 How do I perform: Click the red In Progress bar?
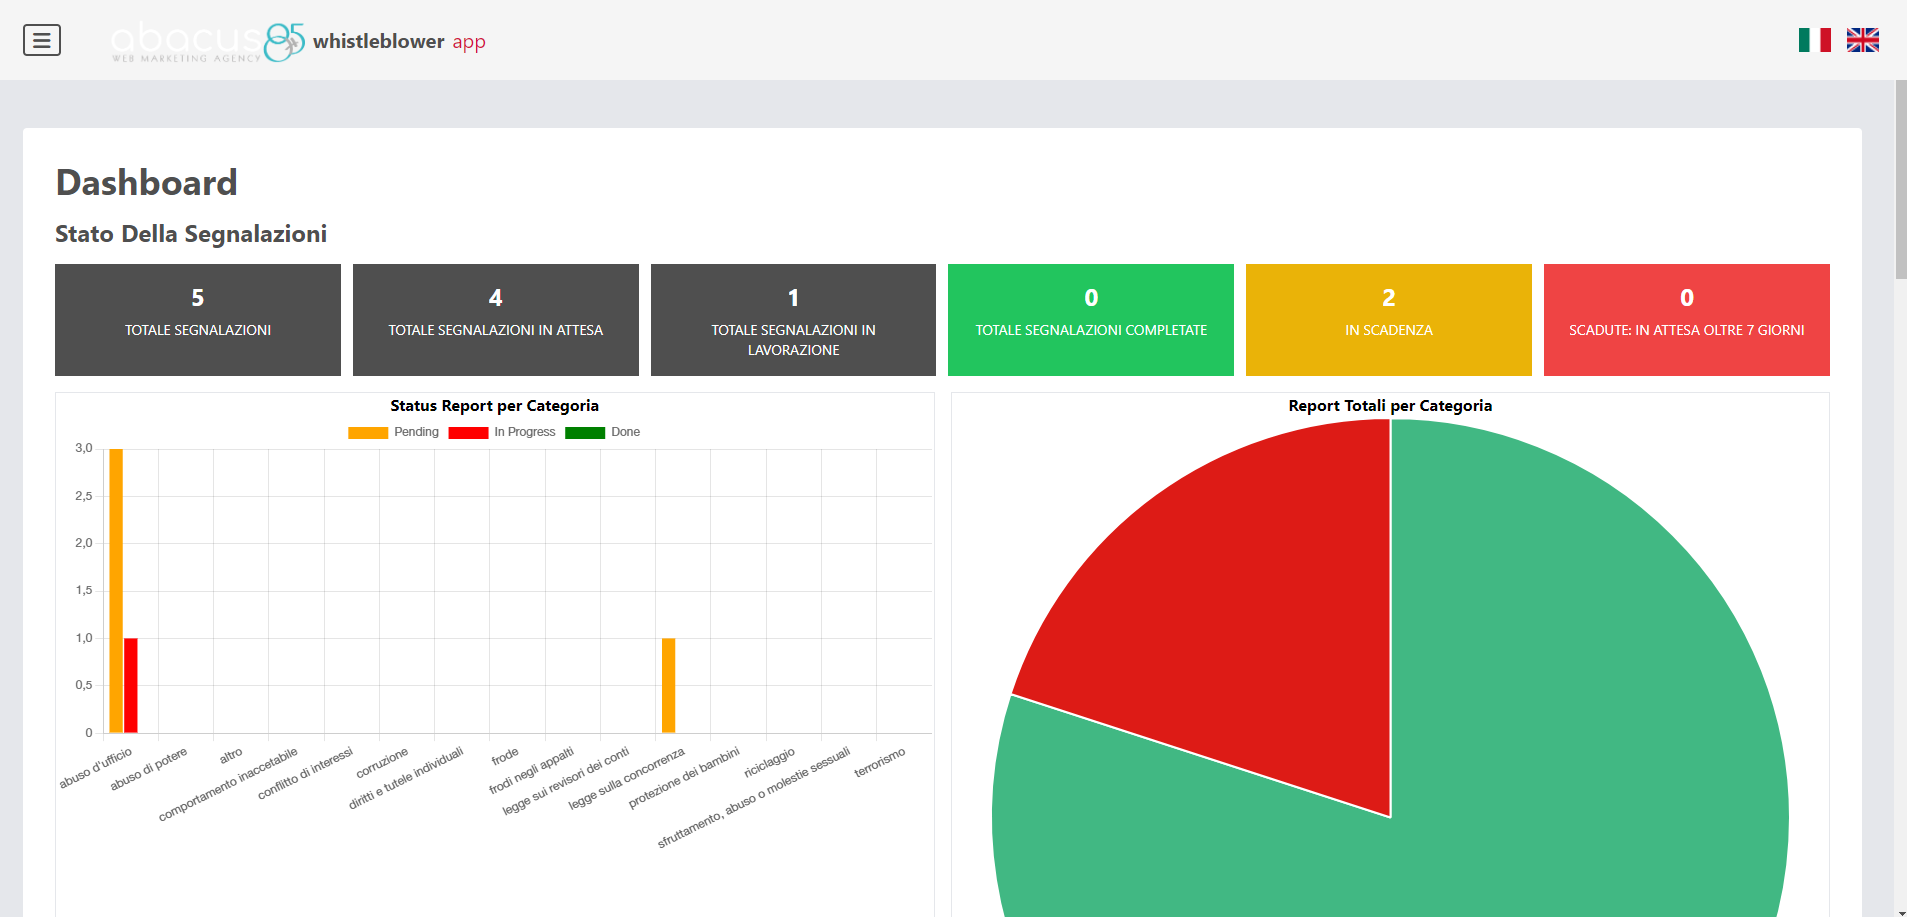click(131, 685)
